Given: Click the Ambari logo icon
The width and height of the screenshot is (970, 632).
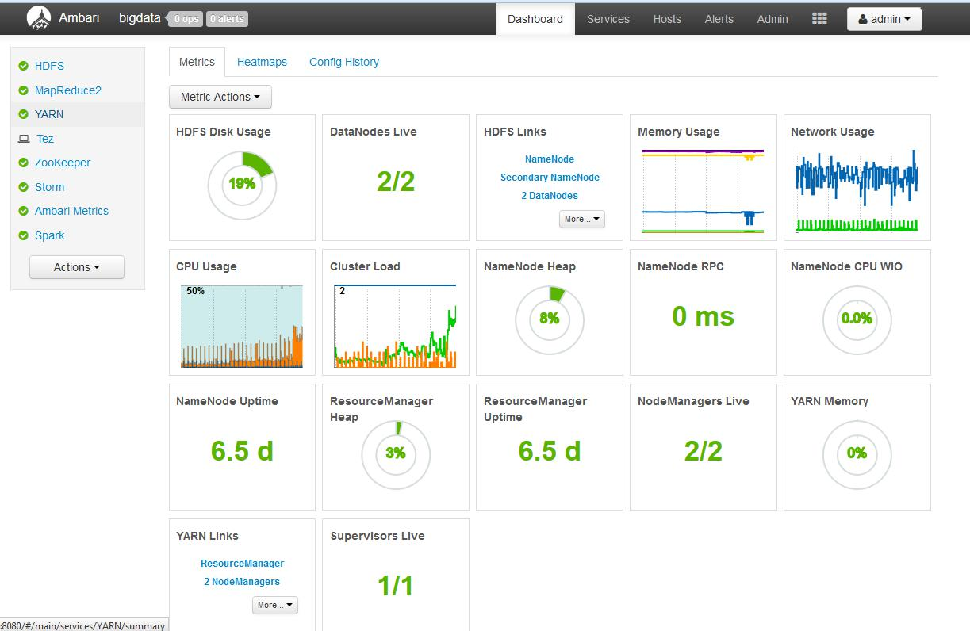Looking at the screenshot, I should click(39, 18).
